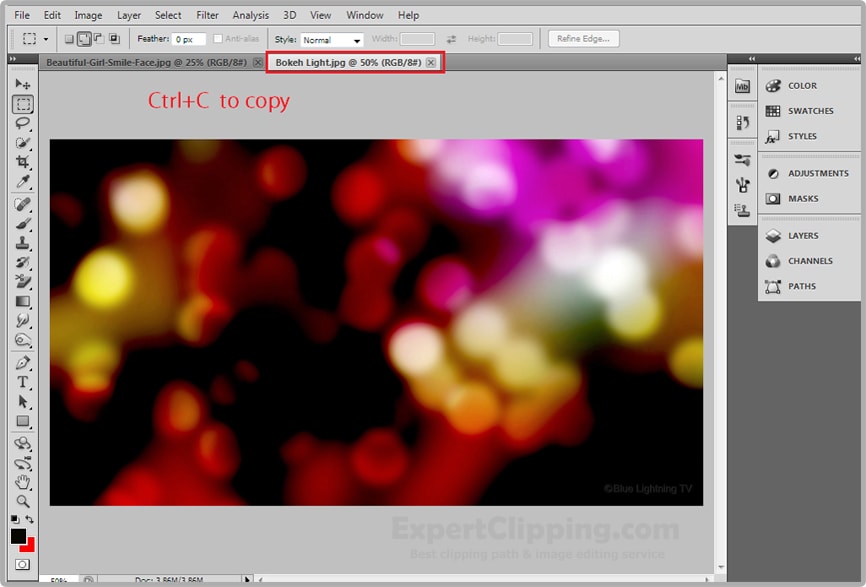Select the Zoom magnifier tool
Viewport: 866px width, 587px height.
(x=22, y=501)
